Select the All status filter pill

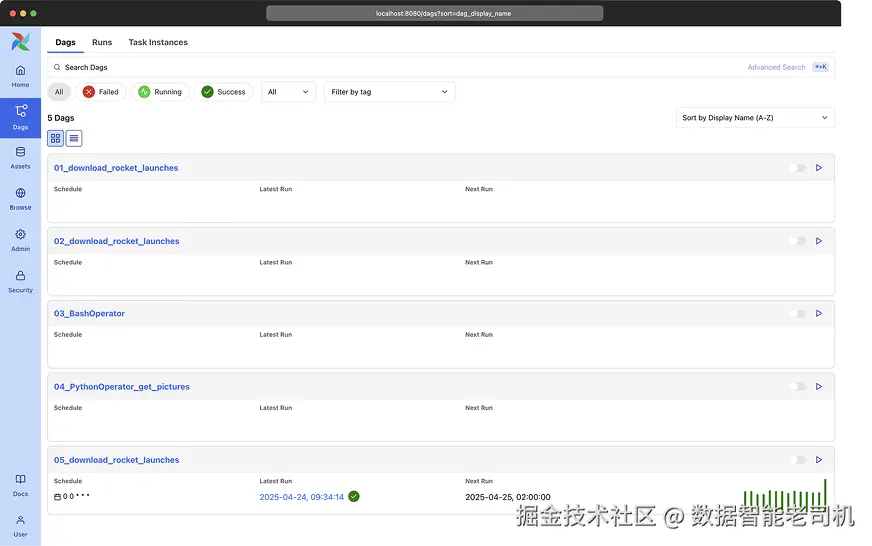pos(59,92)
